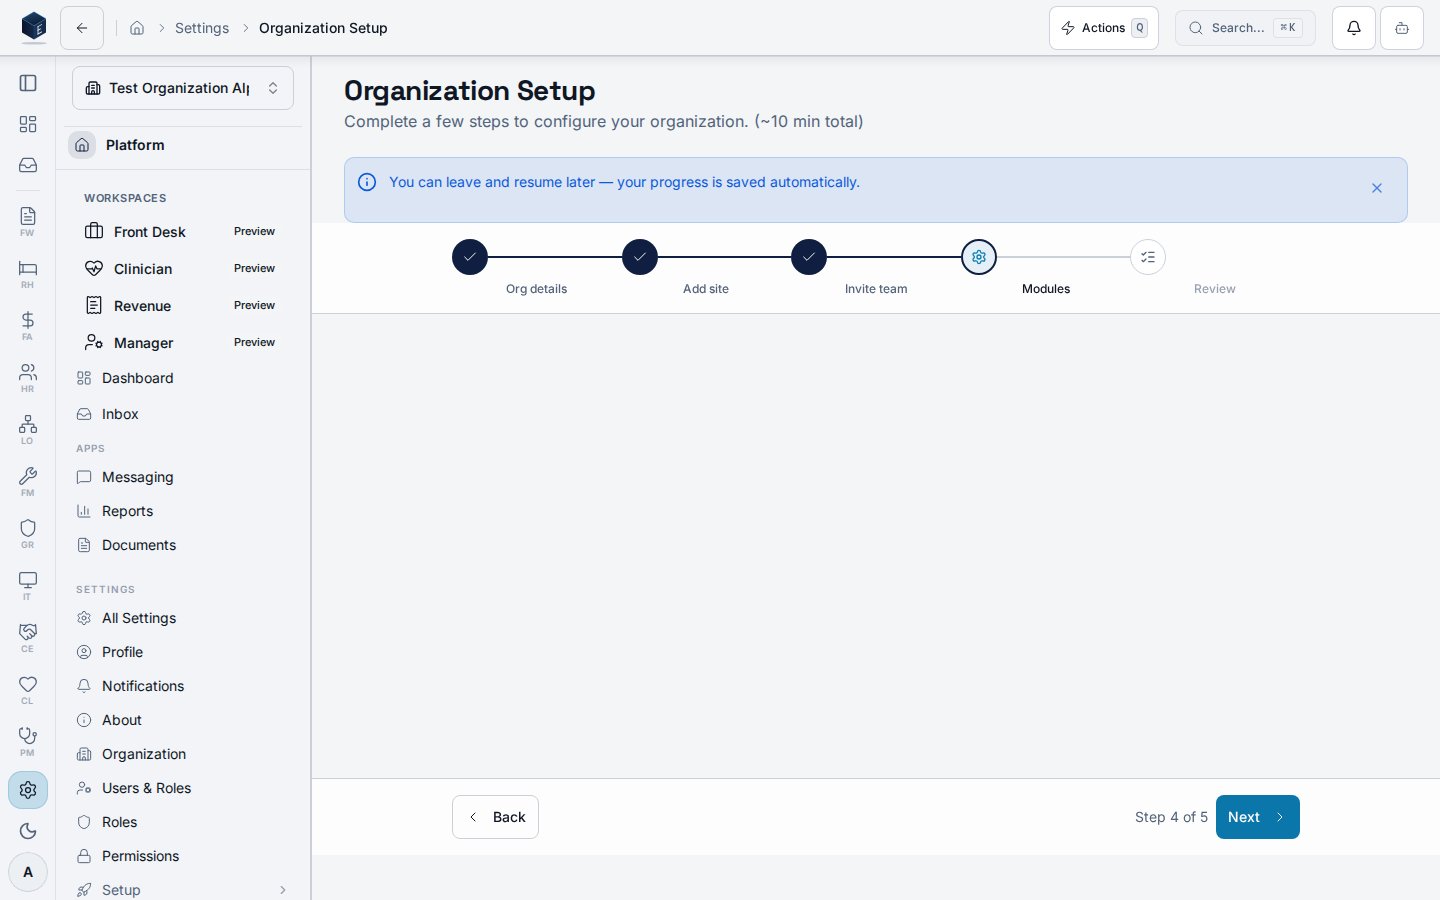Focus the Search field
The image size is (1440, 900).
1245,28
